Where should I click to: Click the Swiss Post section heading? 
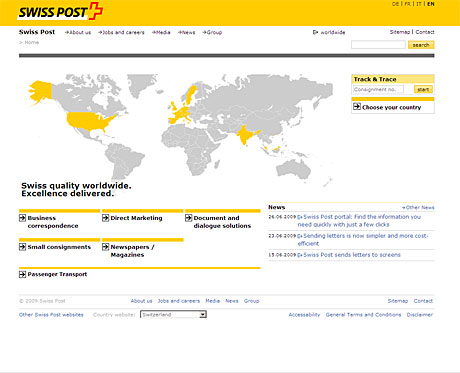[x=37, y=32]
